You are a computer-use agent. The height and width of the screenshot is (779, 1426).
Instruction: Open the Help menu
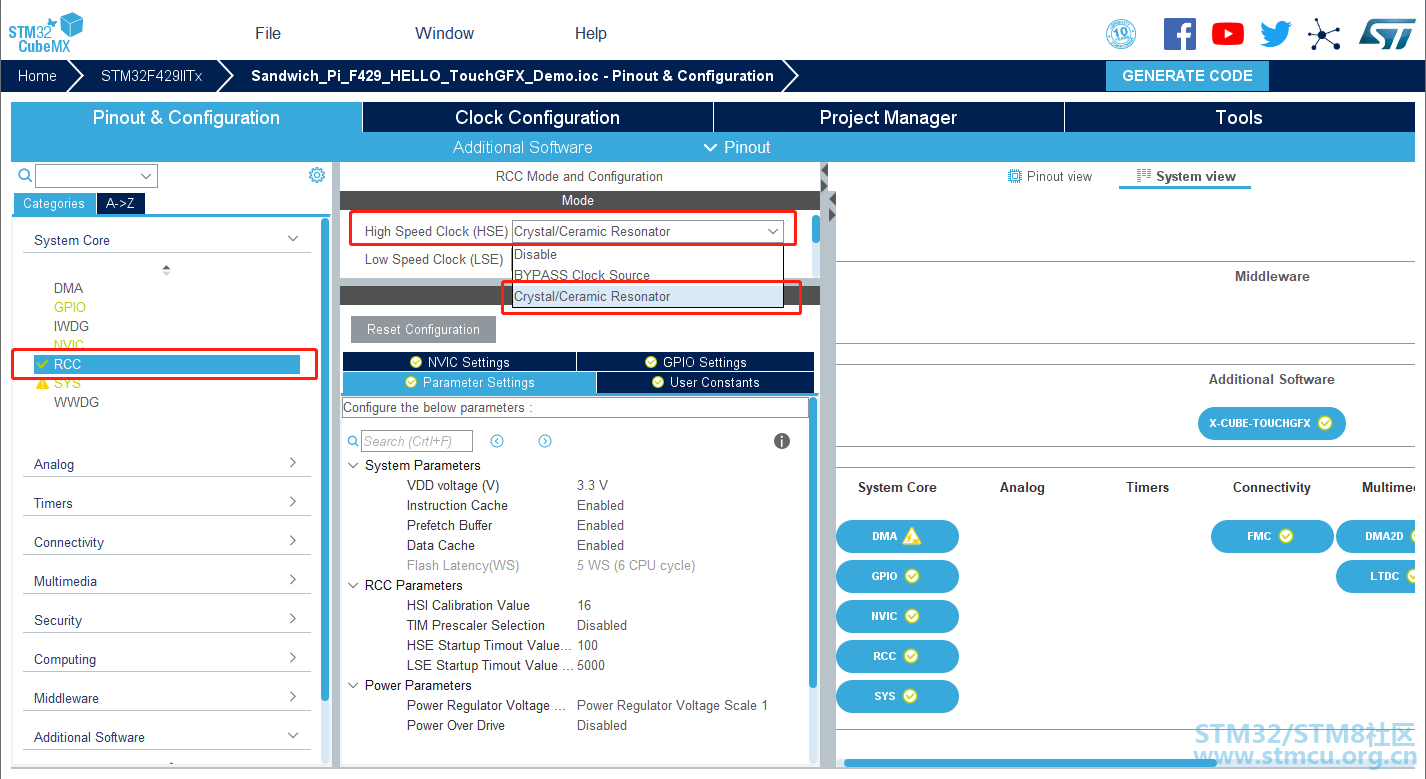pyautogui.click(x=591, y=33)
